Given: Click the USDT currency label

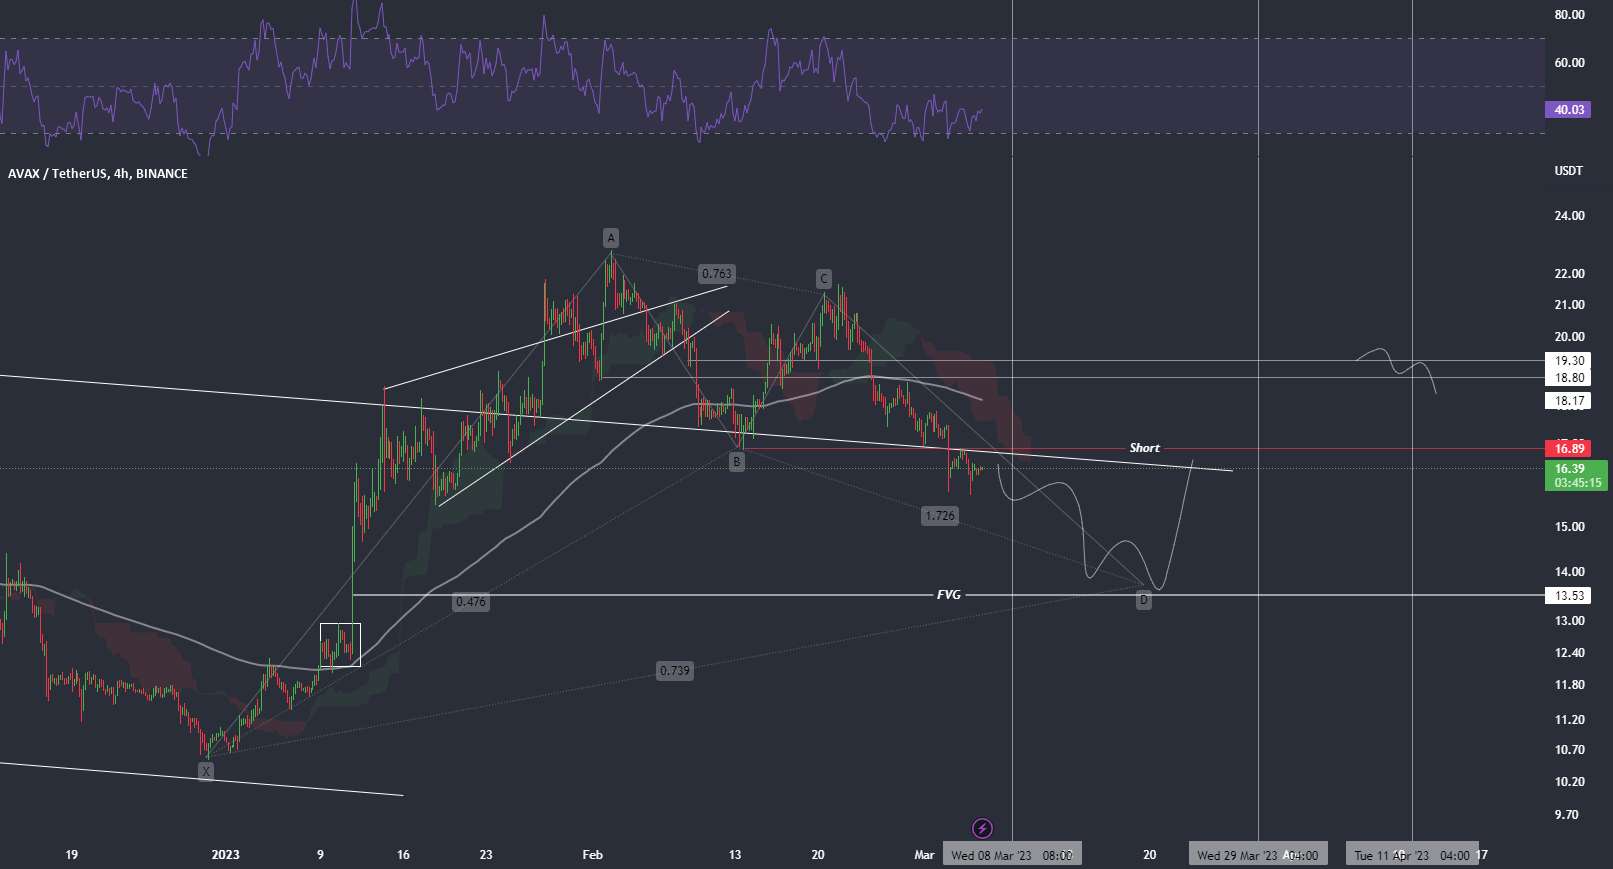Looking at the screenshot, I should [1568, 171].
